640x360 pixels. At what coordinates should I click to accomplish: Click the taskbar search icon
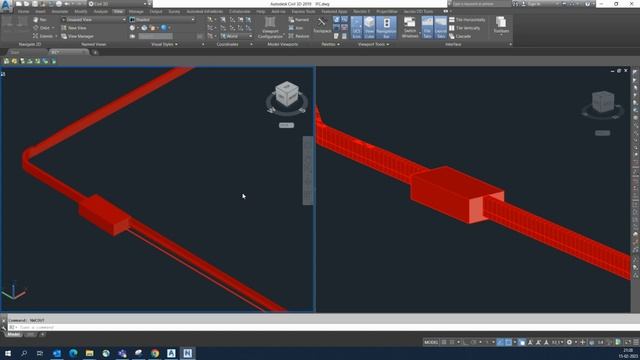[24, 353]
